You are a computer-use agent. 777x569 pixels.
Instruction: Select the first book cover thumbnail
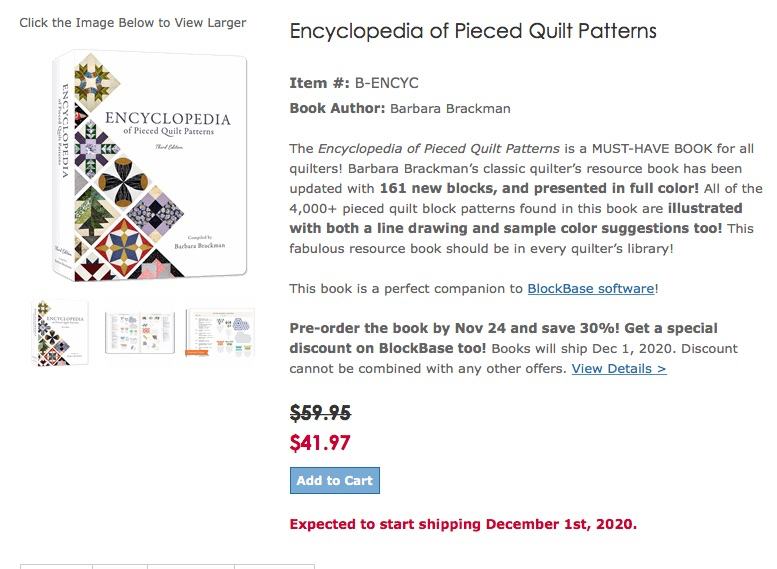[60, 333]
